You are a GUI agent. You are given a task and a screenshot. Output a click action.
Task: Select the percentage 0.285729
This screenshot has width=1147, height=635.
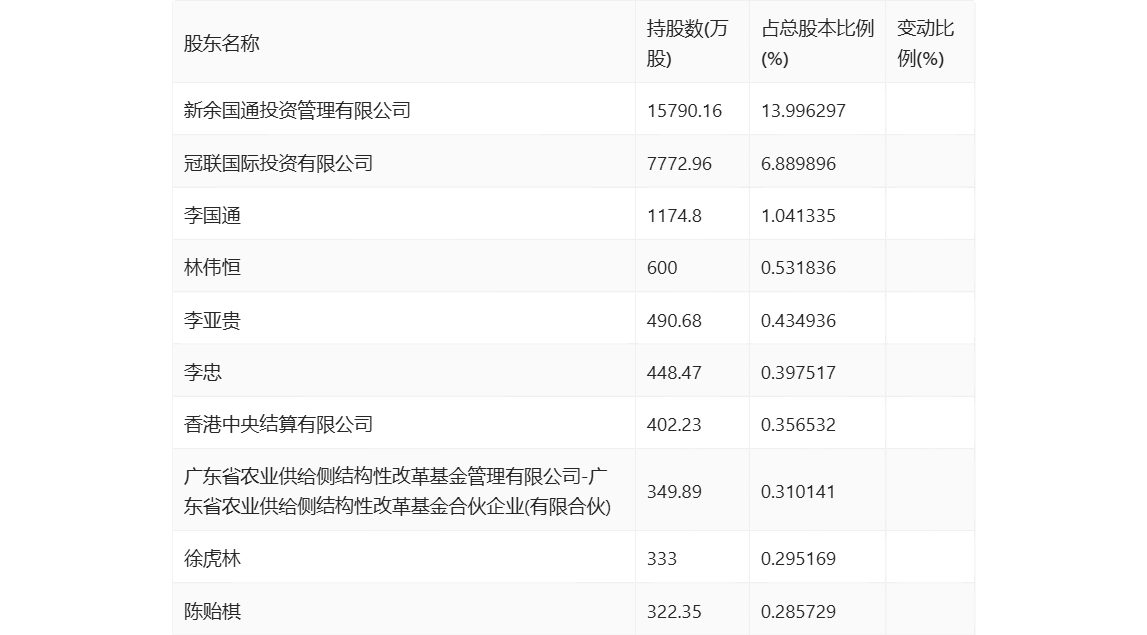point(798,612)
